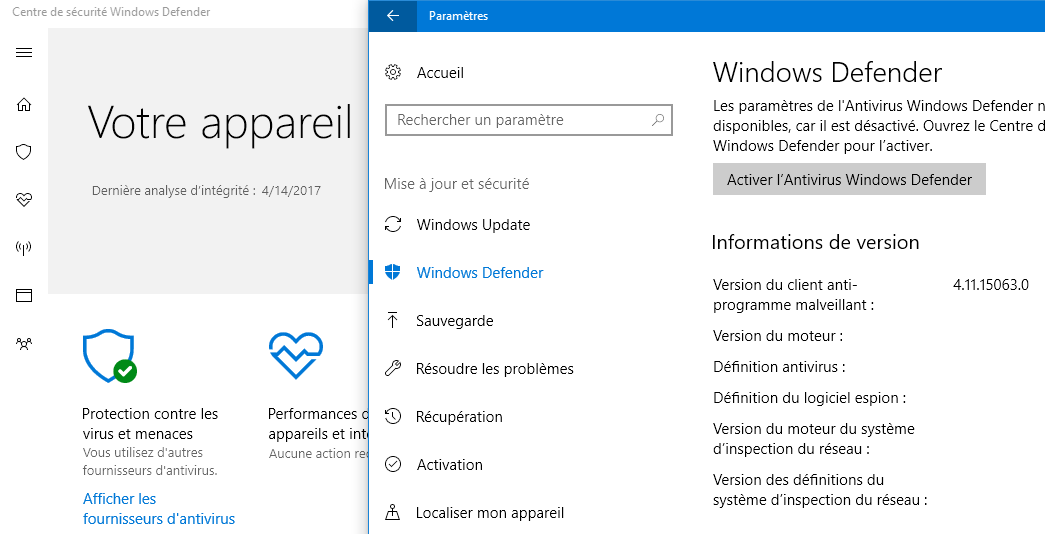Click the Récupération history clock icon
Image resolution: width=1045 pixels, height=534 pixels.
(x=393, y=417)
